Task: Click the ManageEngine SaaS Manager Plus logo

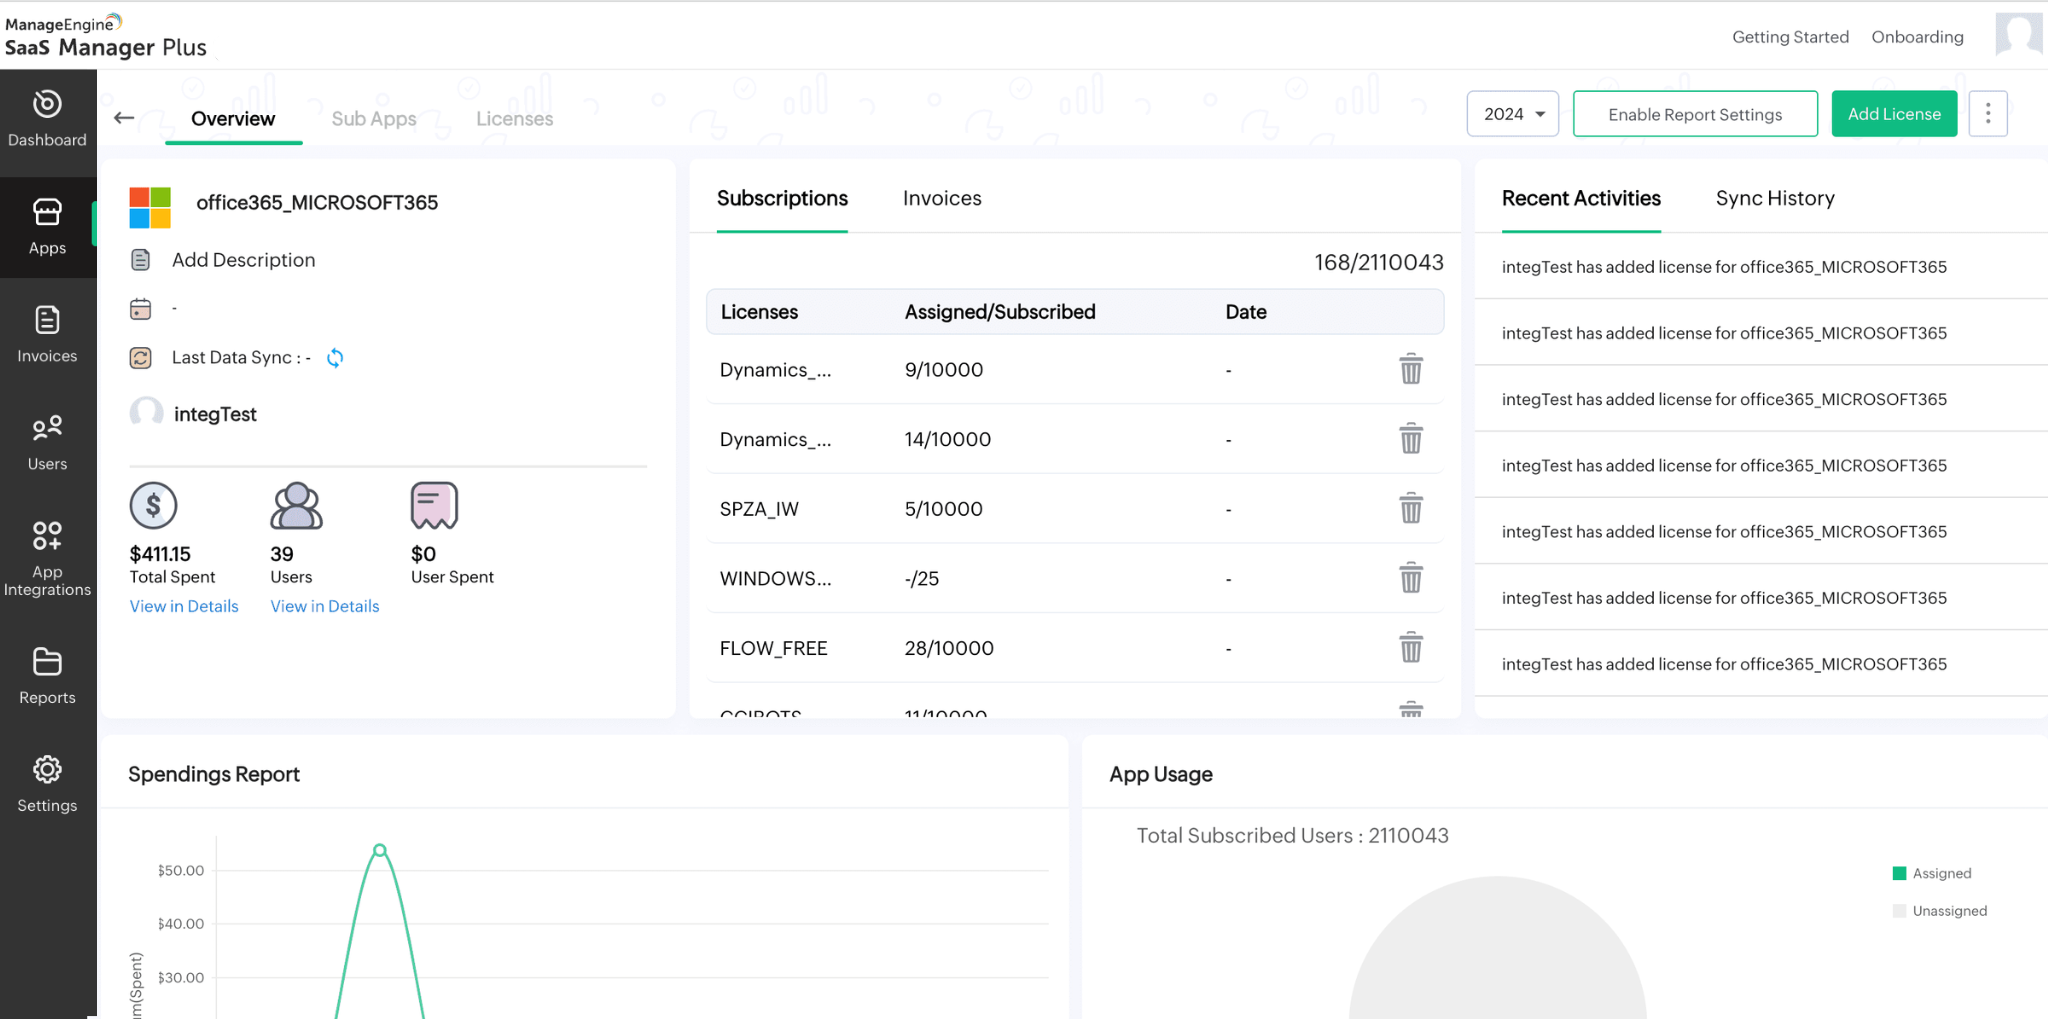Action: click(105, 36)
